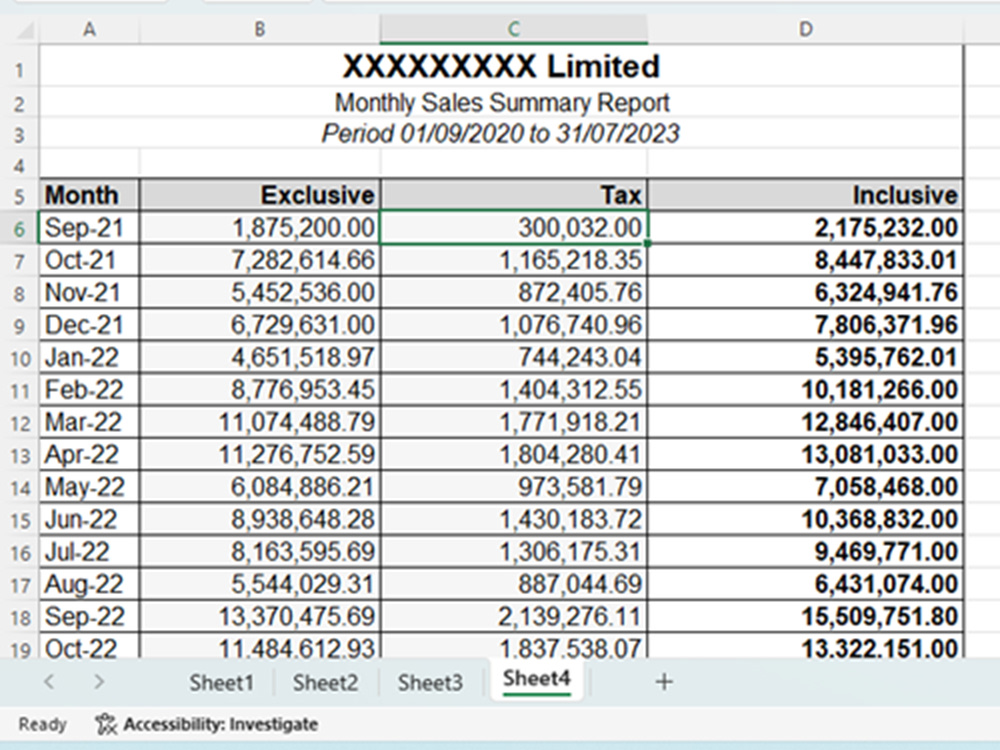Screen dimensions: 1000x750
Task: Select the Jun-22 month cell
Action: coord(89,520)
